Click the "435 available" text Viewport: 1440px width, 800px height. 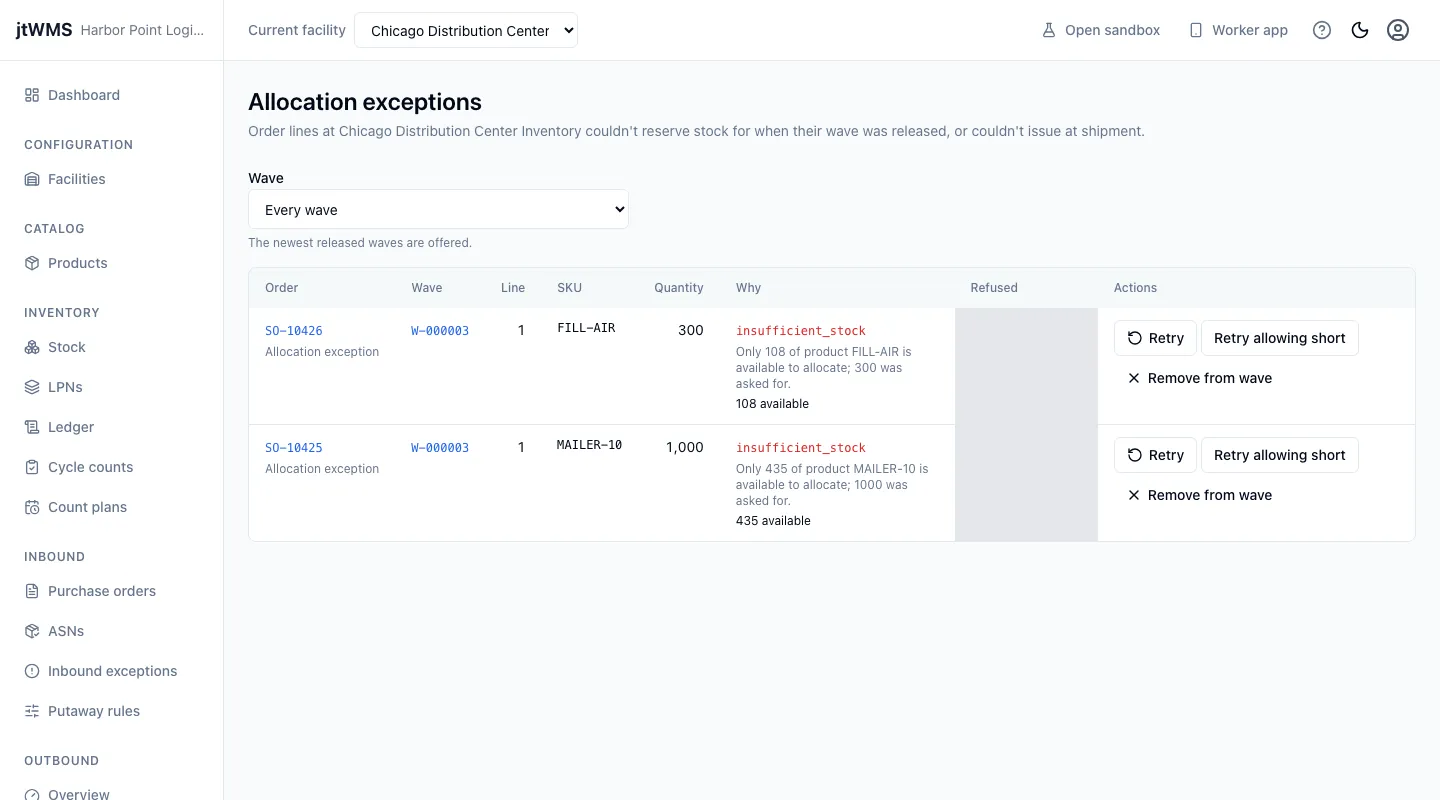[773, 521]
